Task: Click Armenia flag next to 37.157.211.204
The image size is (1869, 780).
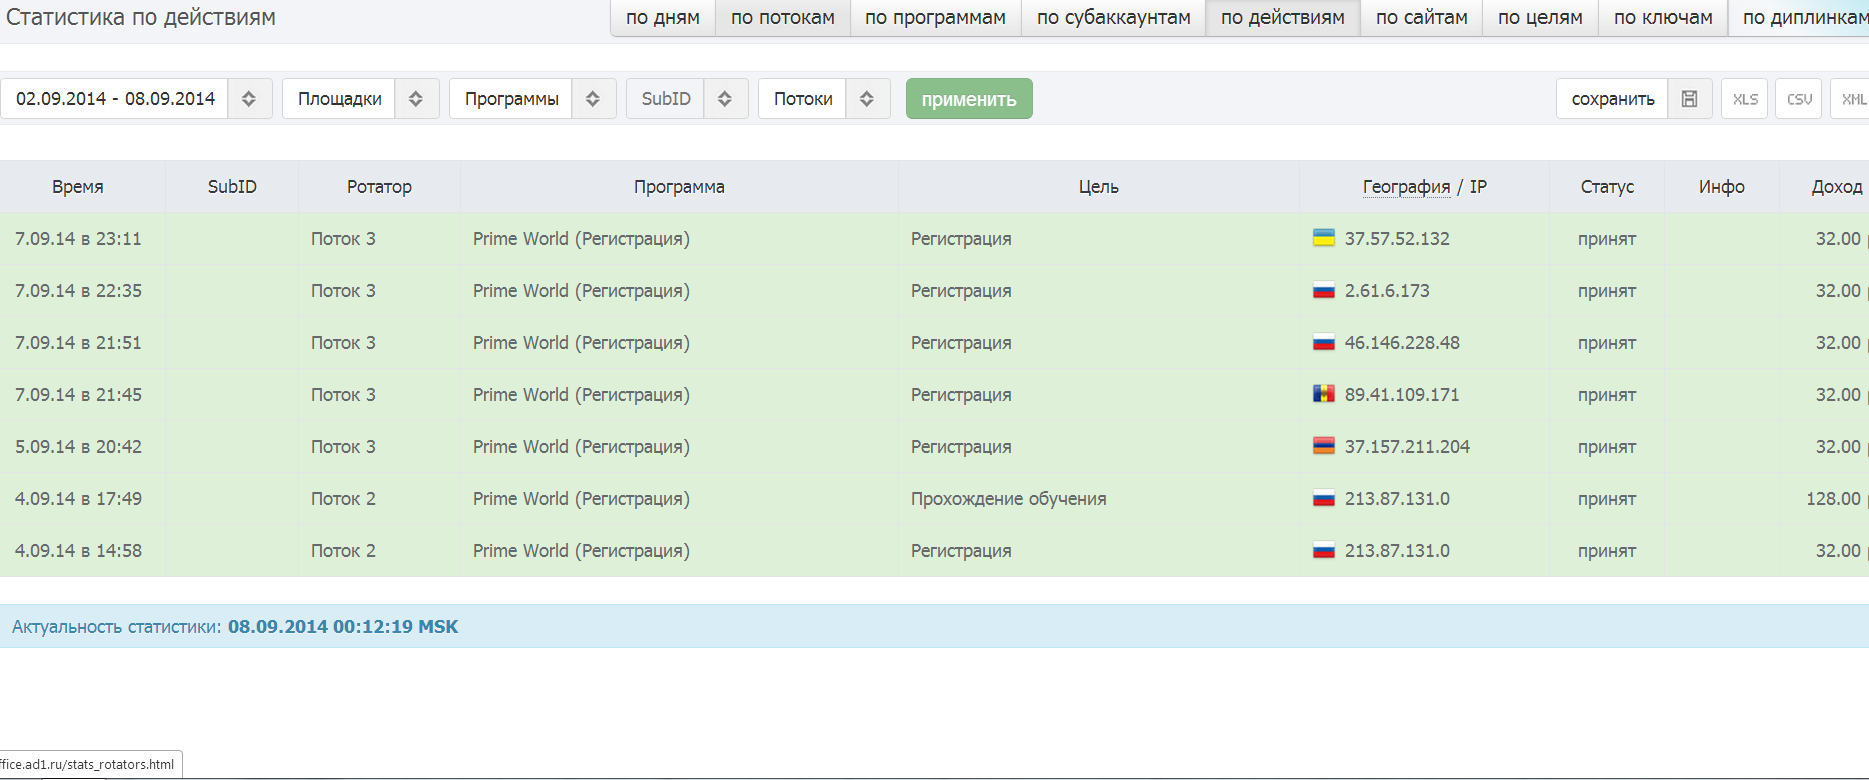Action: pyautogui.click(x=1324, y=446)
